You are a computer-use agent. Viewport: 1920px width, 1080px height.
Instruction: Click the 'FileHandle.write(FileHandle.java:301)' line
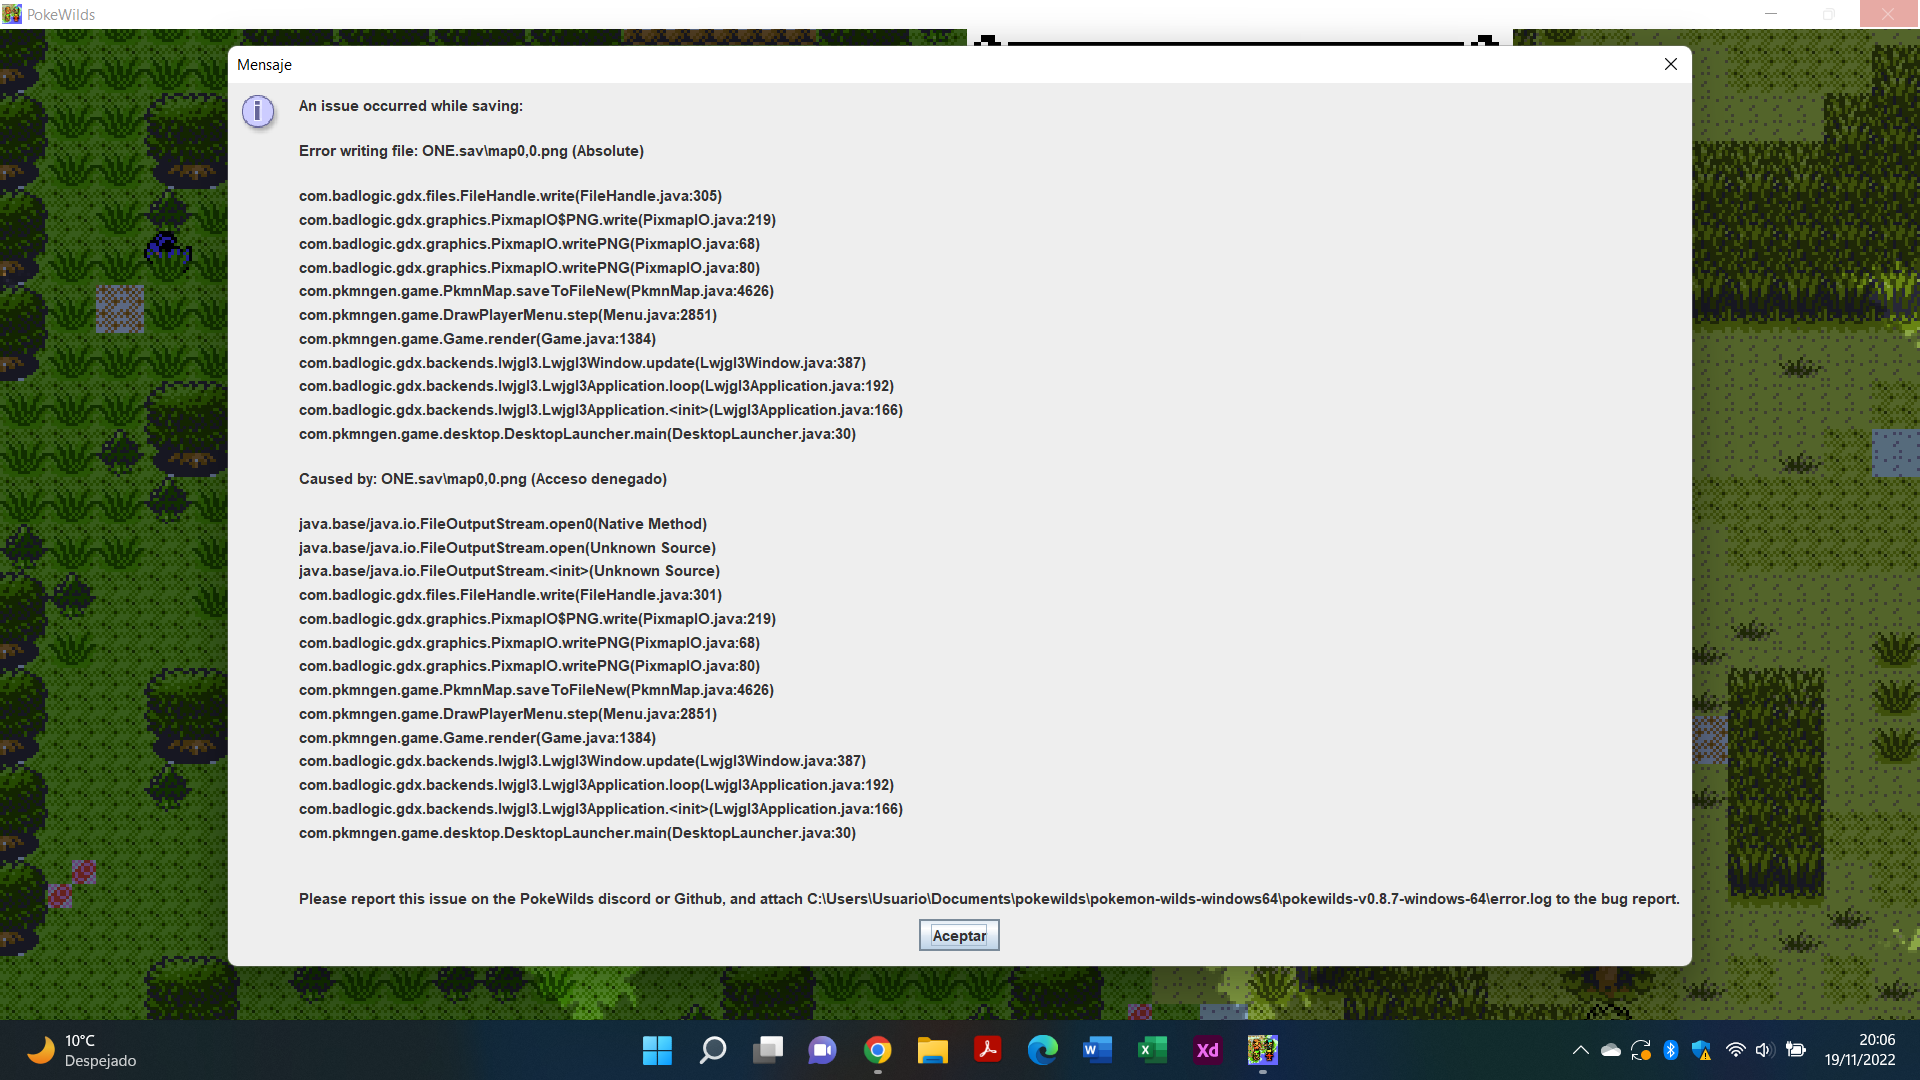tap(510, 595)
